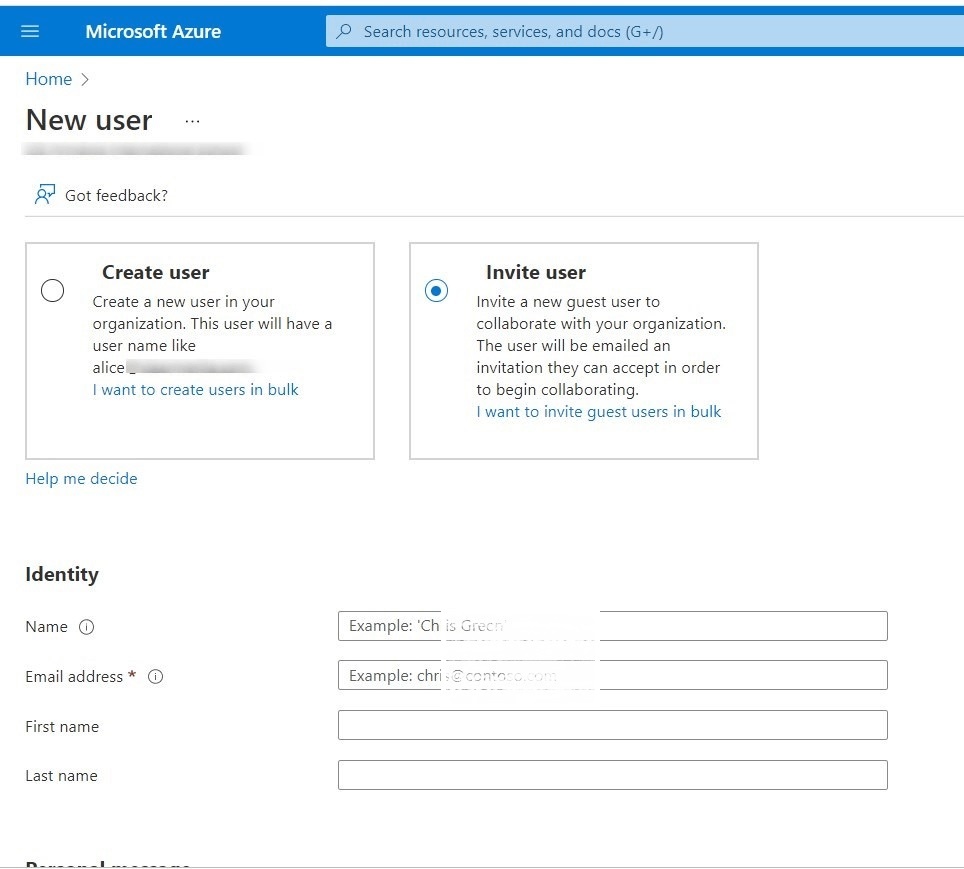Screen dimensions: 964x869
Task: Click the Invite user card heading
Action: pyautogui.click(x=535, y=272)
